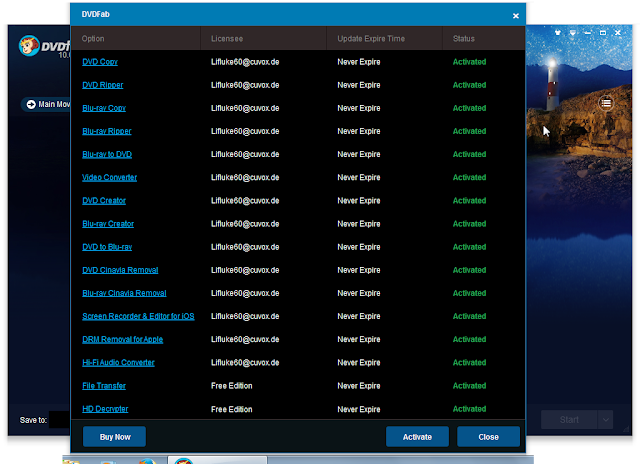Click Activated status in Hi-Fi Audio Converter row
Viewport: 640px width, 464px height.
coord(469,363)
